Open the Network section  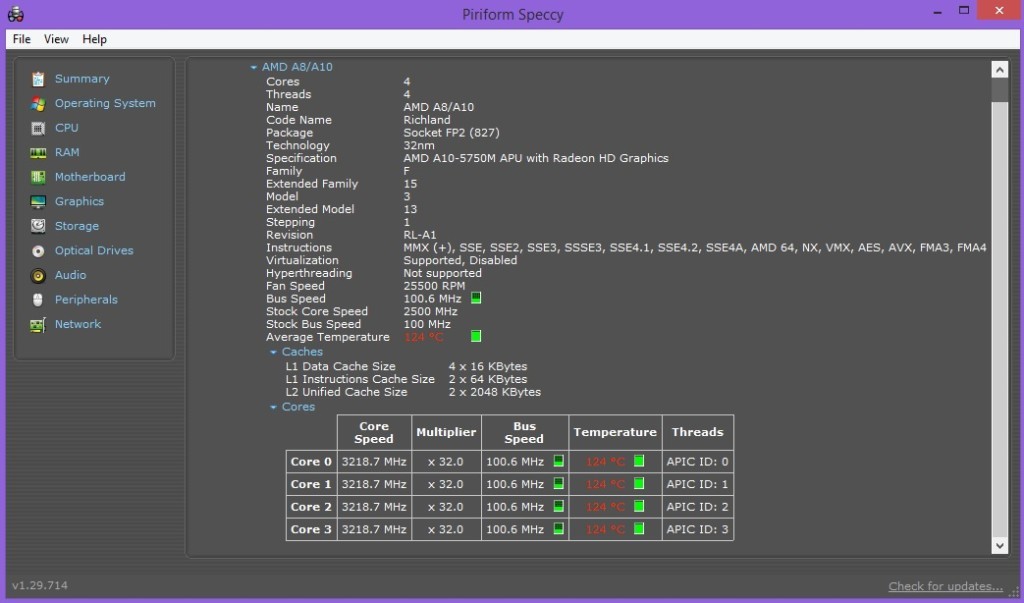click(78, 324)
